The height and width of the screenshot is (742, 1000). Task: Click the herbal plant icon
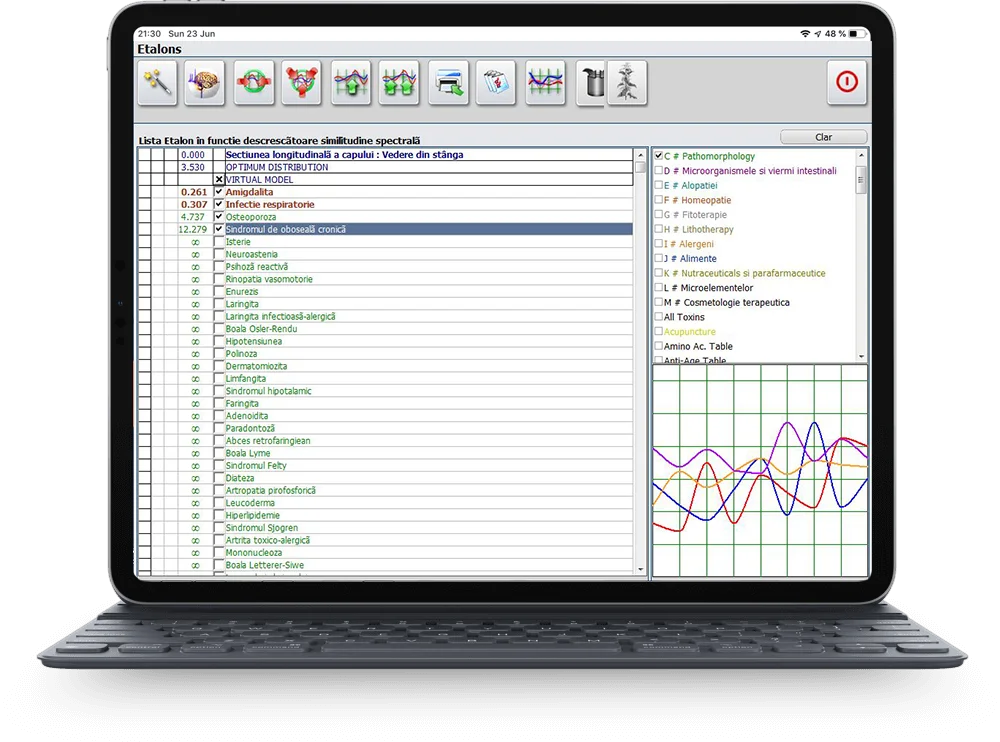(628, 83)
